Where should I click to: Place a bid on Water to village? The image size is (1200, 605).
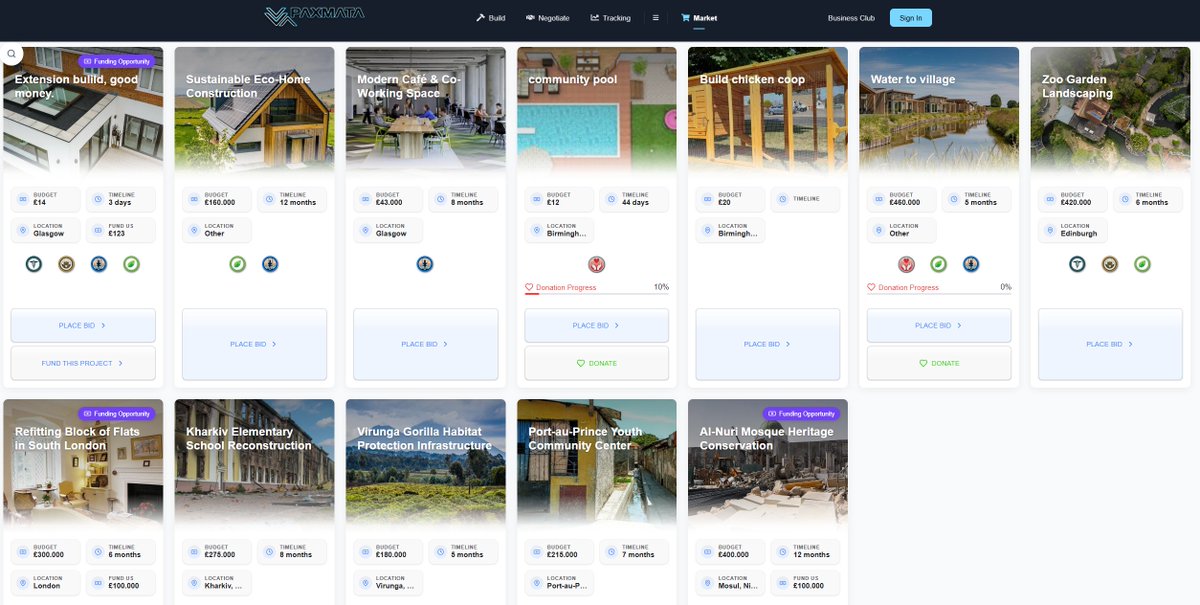[x=939, y=325]
